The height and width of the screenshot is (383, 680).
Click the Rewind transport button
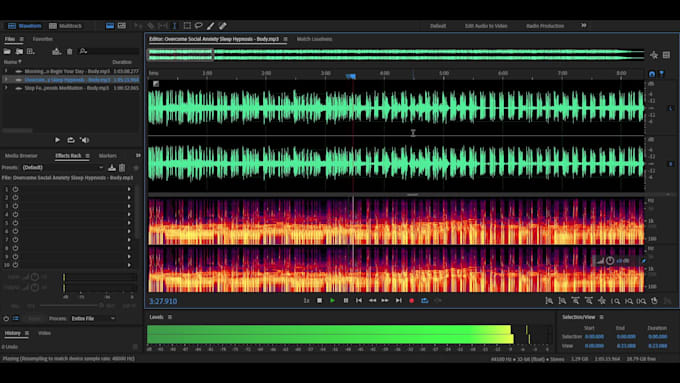tap(372, 301)
